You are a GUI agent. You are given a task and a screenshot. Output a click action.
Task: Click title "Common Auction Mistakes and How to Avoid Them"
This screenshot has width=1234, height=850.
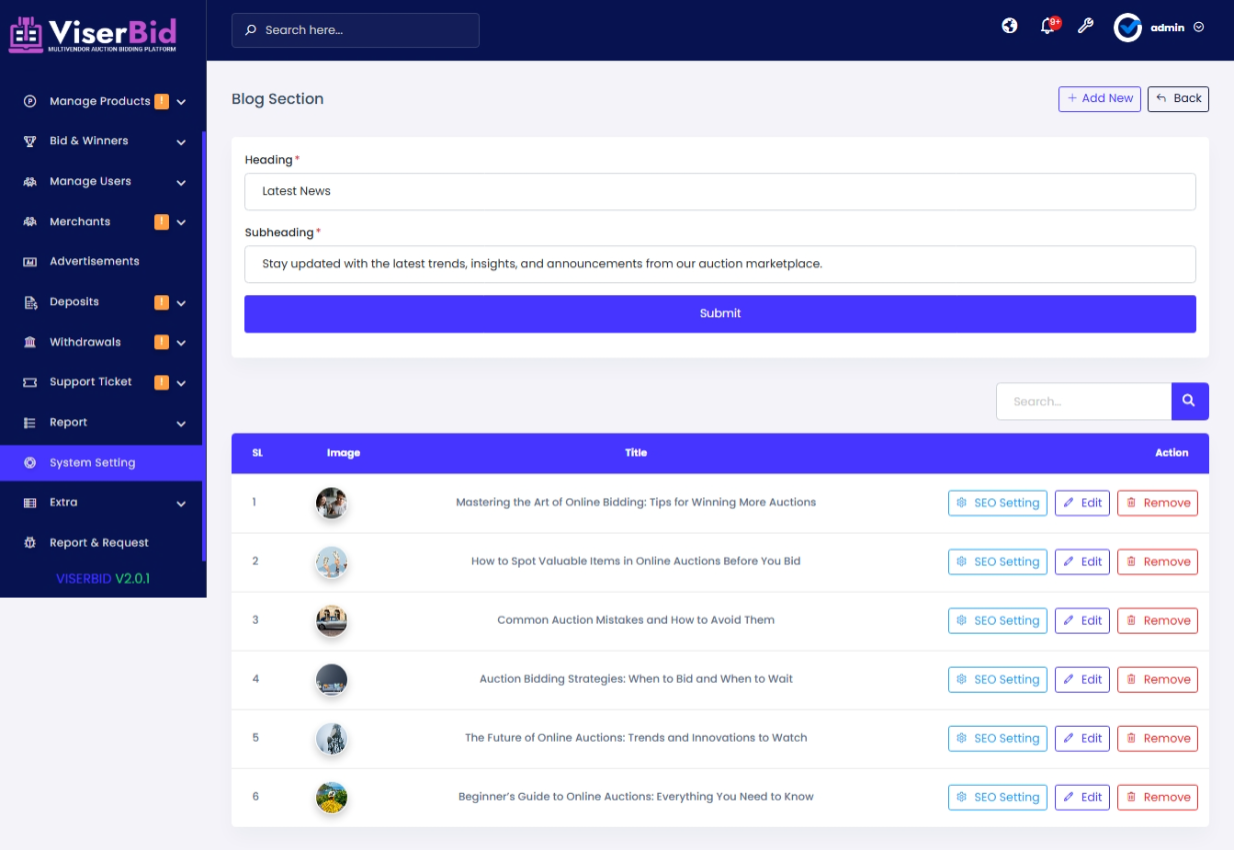point(636,620)
